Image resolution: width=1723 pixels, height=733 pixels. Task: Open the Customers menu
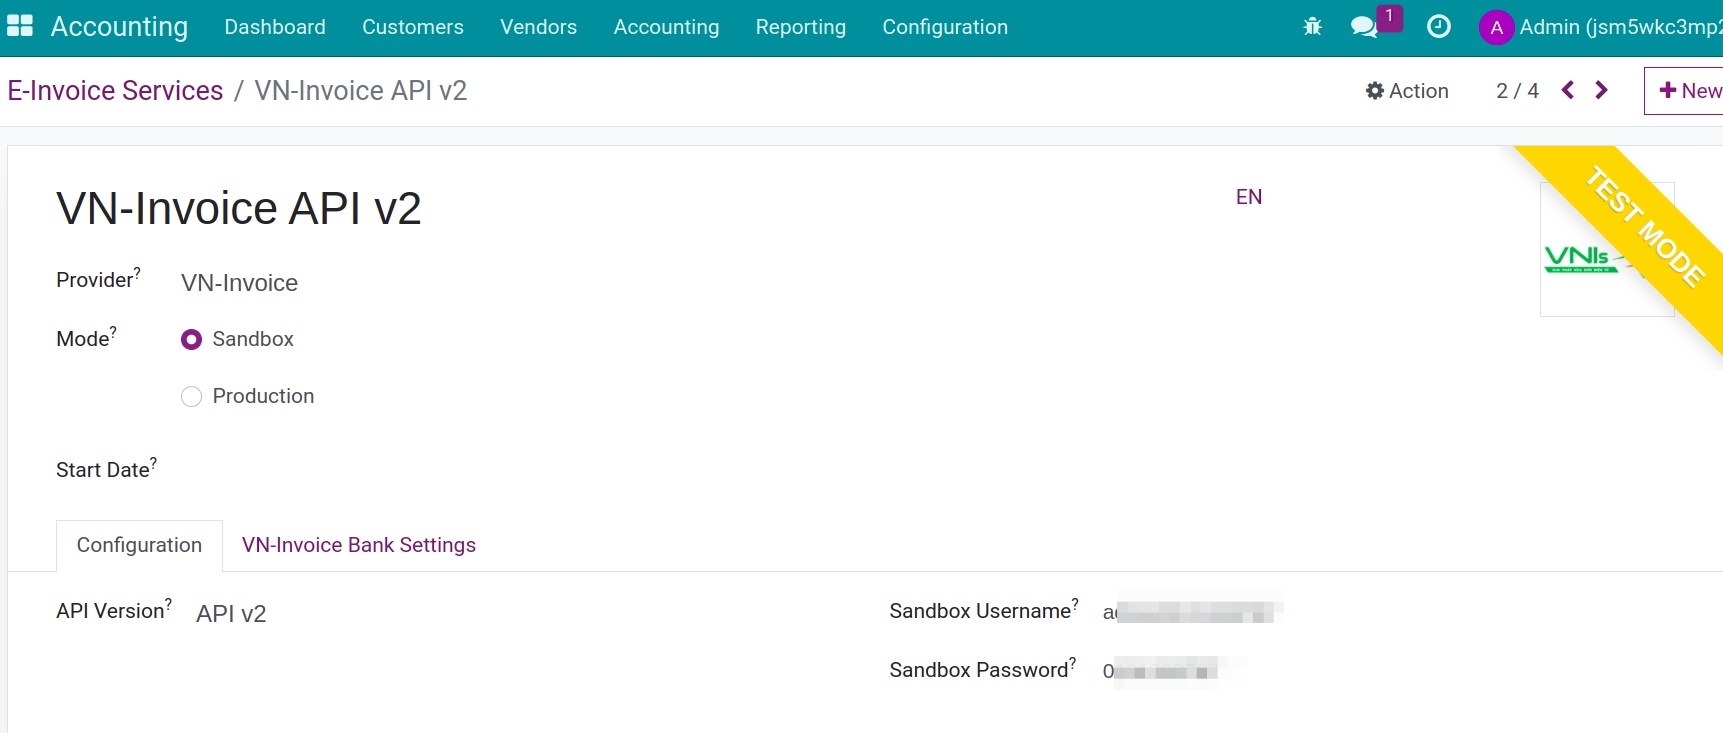[x=413, y=27]
